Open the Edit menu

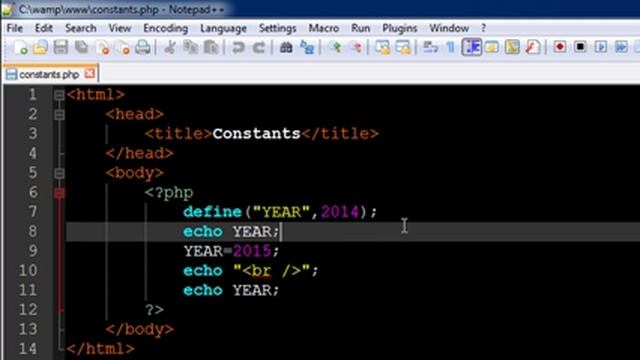pyautogui.click(x=44, y=28)
